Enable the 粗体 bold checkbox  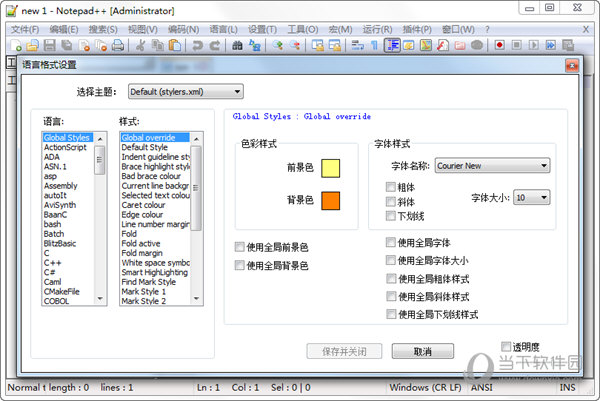(x=391, y=187)
